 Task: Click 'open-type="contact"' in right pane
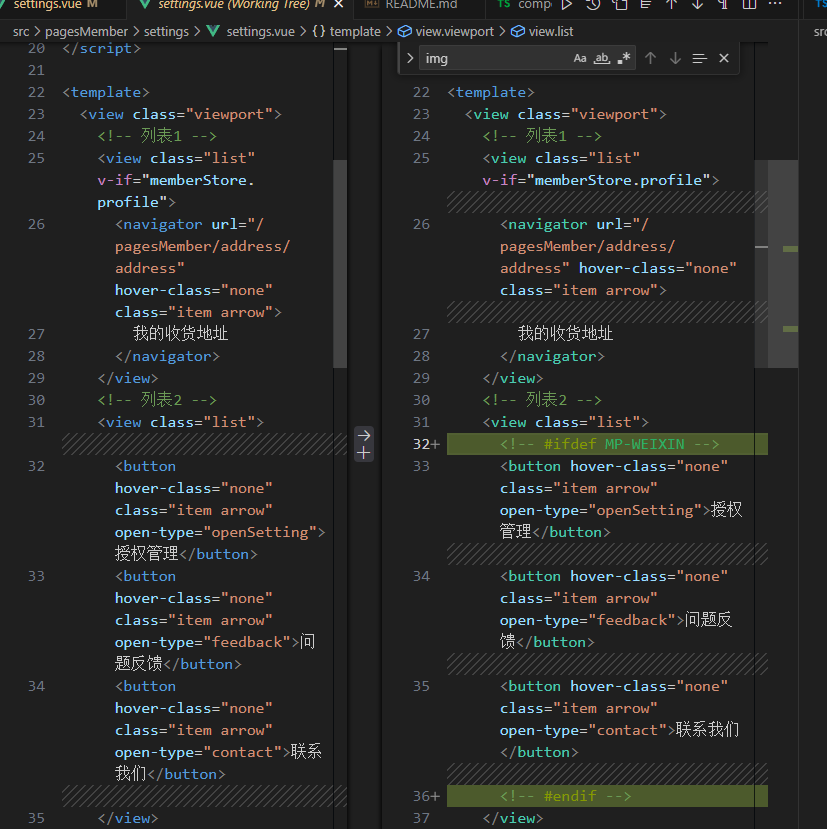tap(583, 730)
